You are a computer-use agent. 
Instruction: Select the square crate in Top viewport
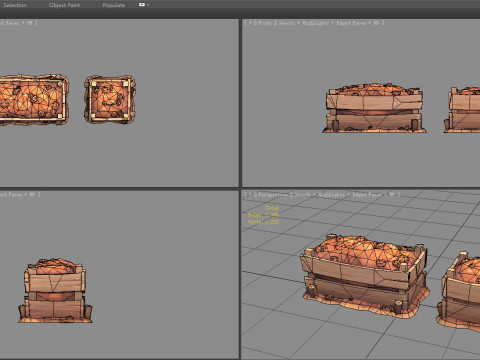(x=110, y=99)
